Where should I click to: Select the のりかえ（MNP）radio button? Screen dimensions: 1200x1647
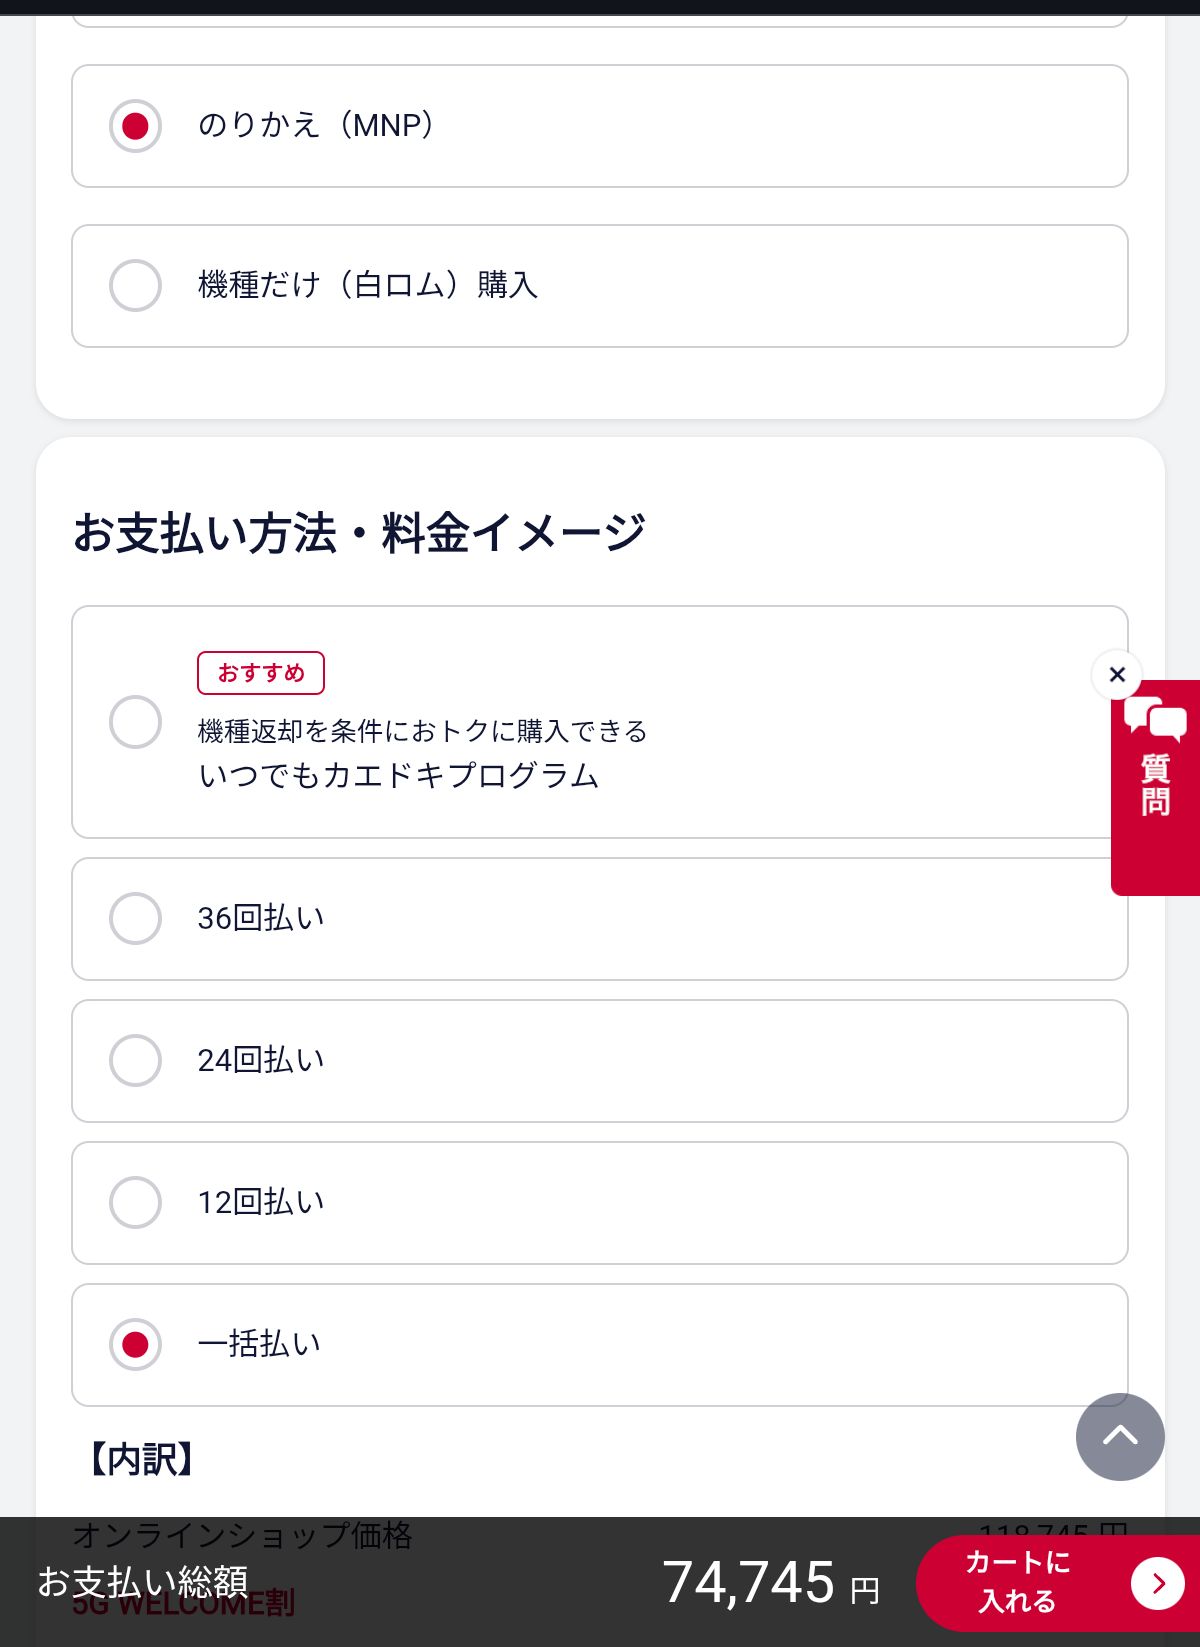pos(135,126)
